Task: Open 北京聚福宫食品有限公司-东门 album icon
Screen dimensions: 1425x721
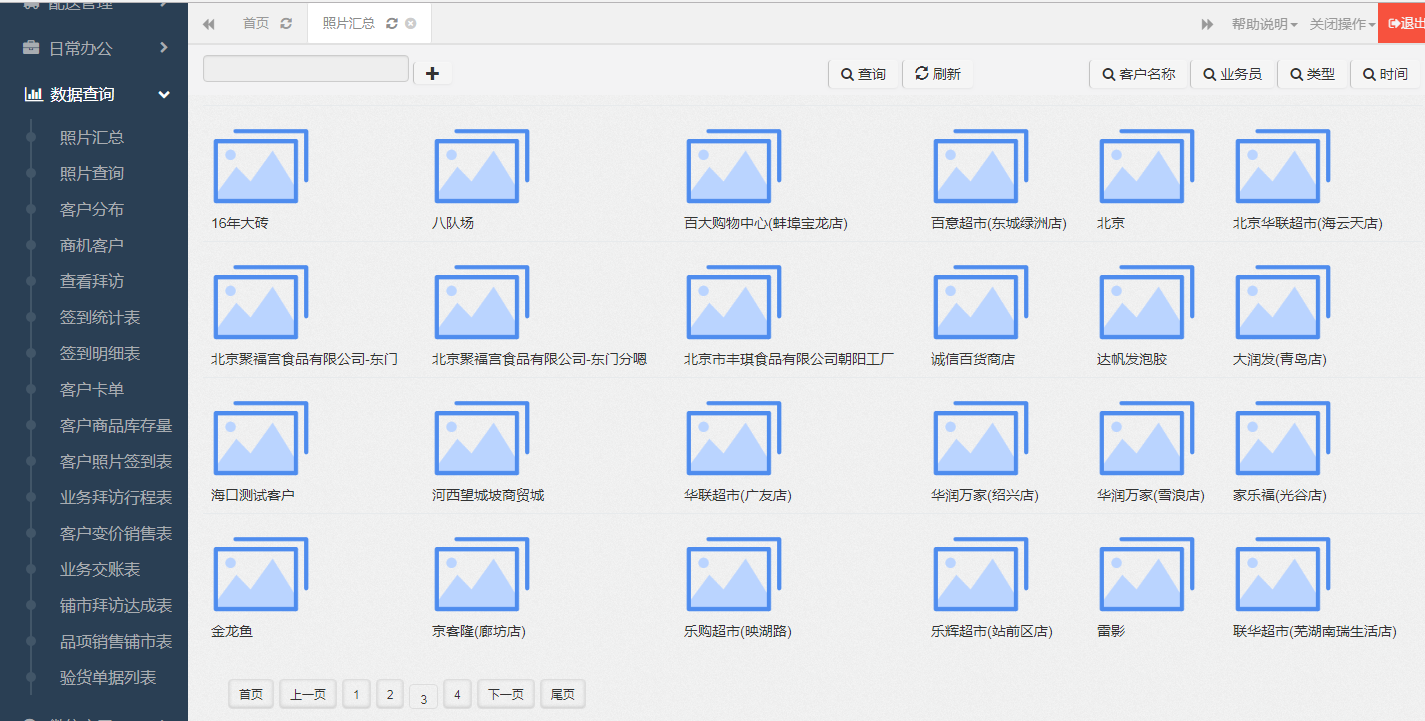Action: [260, 302]
